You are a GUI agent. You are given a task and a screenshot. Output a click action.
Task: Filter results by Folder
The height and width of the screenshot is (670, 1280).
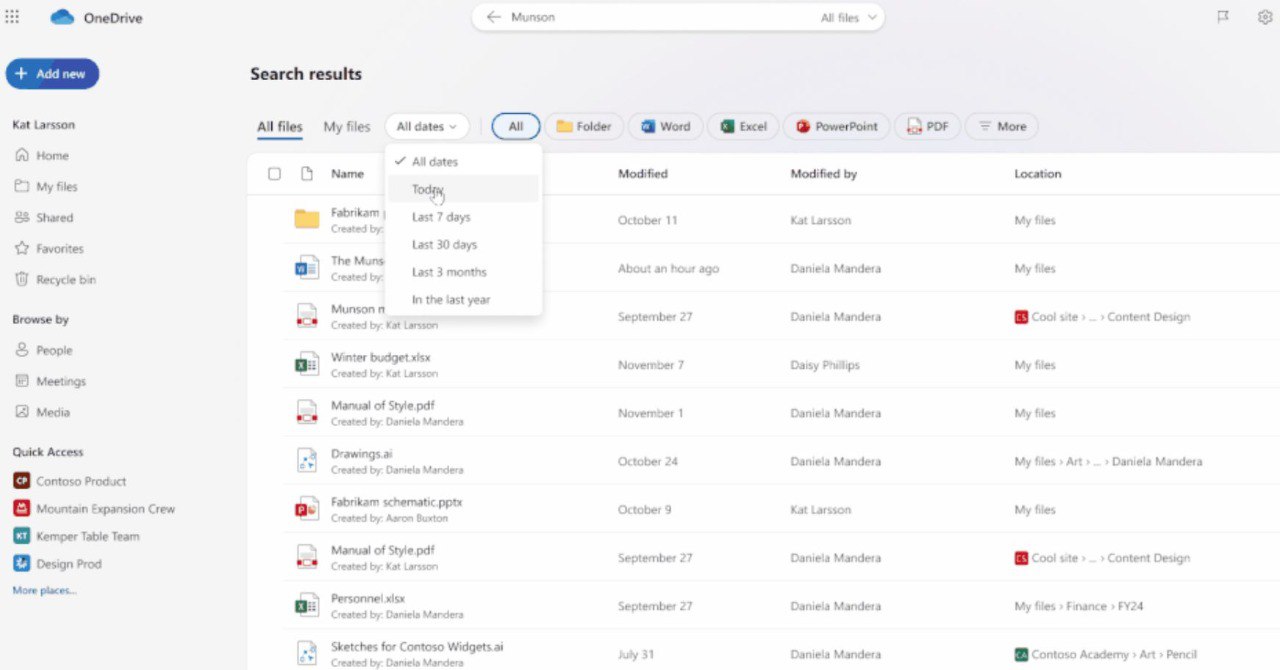click(x=584, y=127)
